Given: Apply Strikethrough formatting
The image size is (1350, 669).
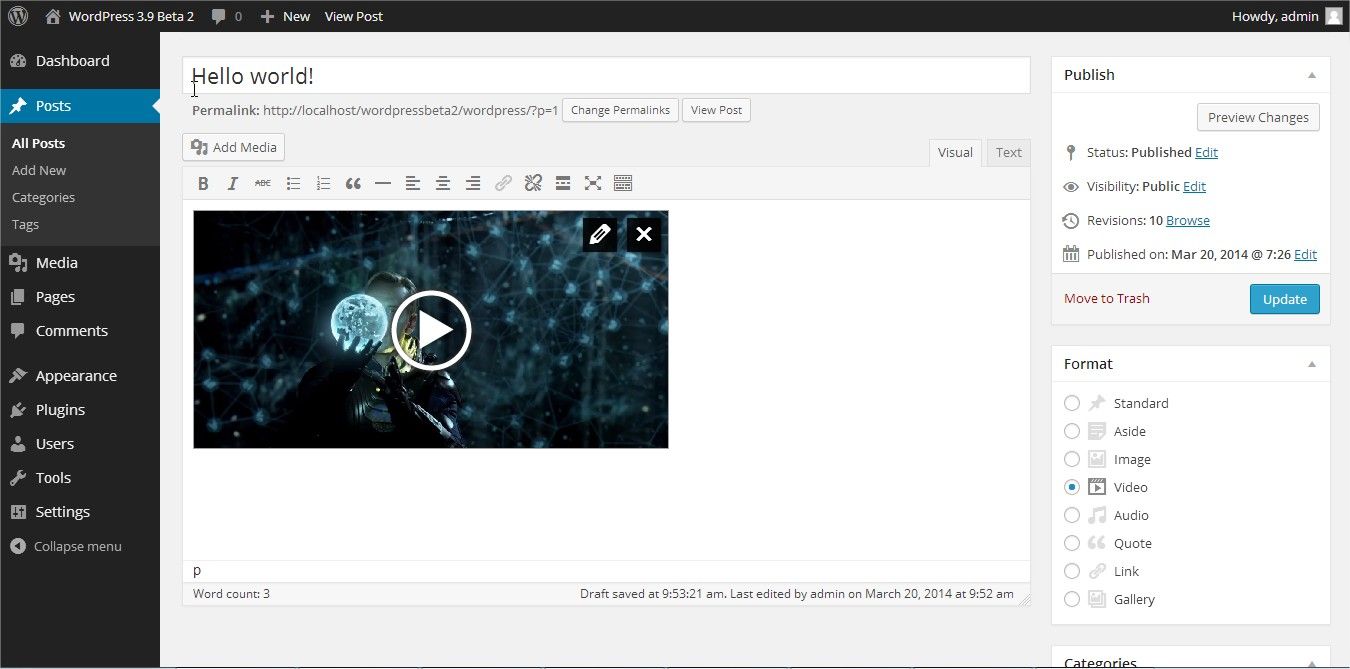Looking at the screenshot, I should [x=263, y=183].
